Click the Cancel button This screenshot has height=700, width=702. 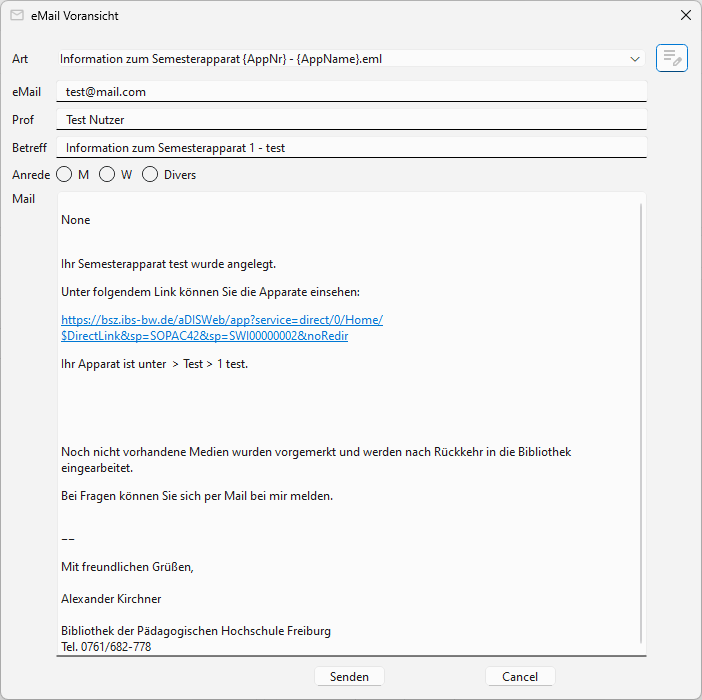click(x=520, y=677)
